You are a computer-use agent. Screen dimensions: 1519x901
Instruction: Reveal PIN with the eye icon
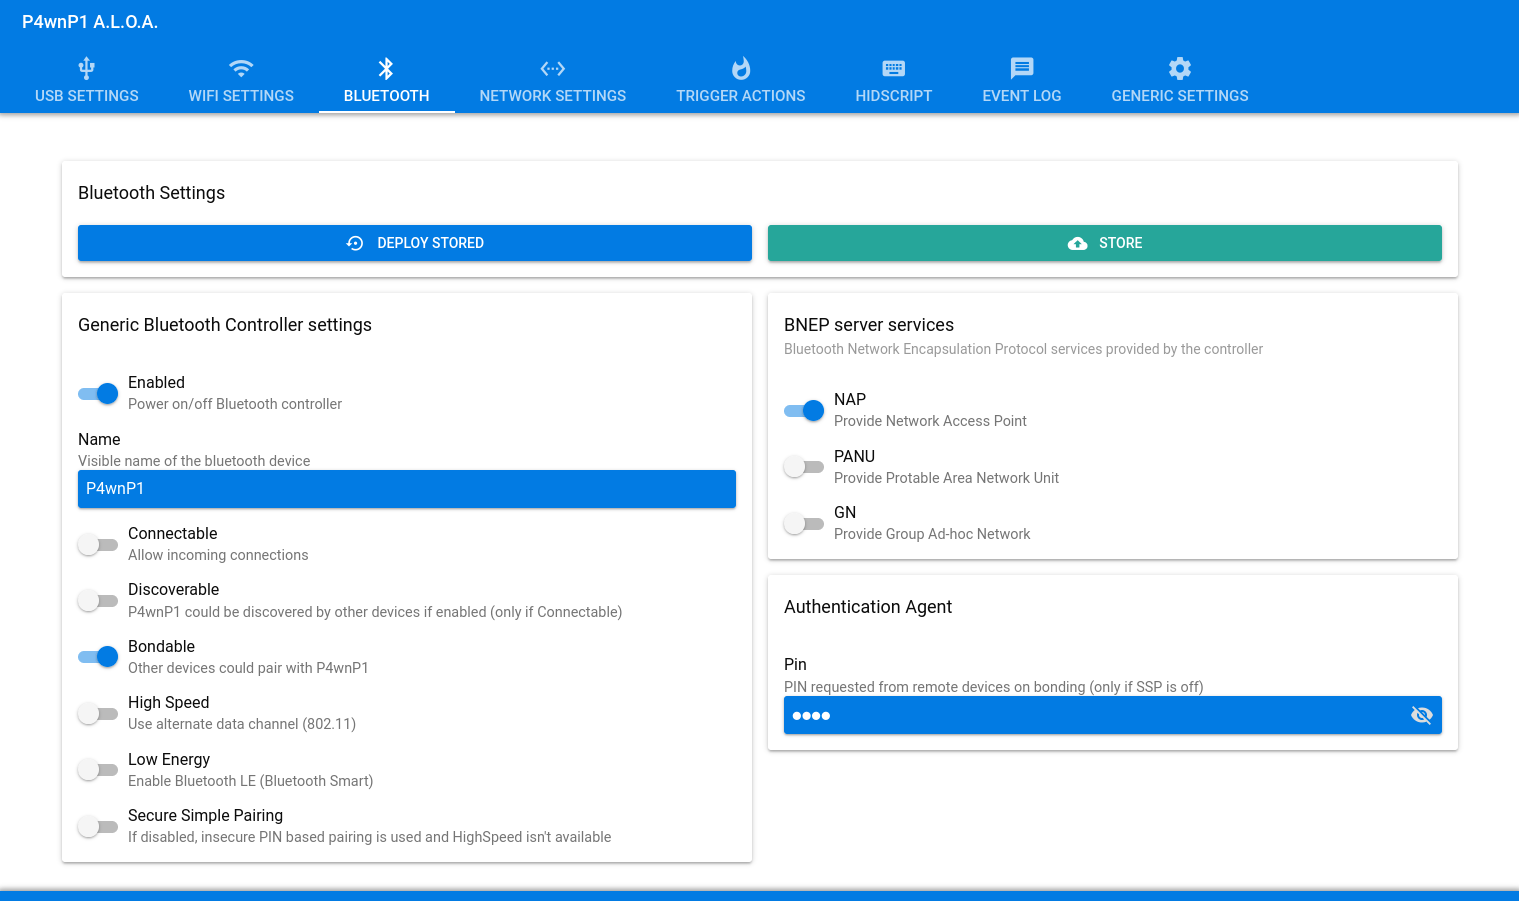(x=1421, y=715)
